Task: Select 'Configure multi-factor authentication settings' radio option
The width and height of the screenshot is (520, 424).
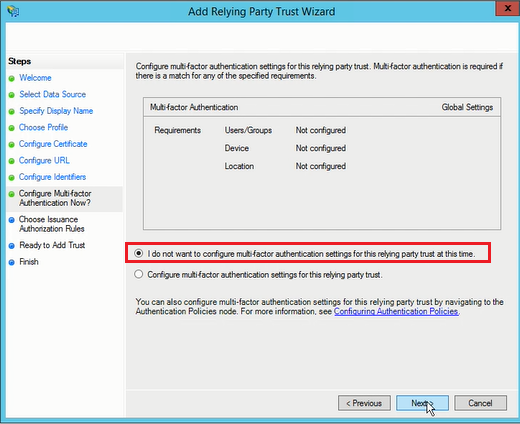Action: (138, 274)
